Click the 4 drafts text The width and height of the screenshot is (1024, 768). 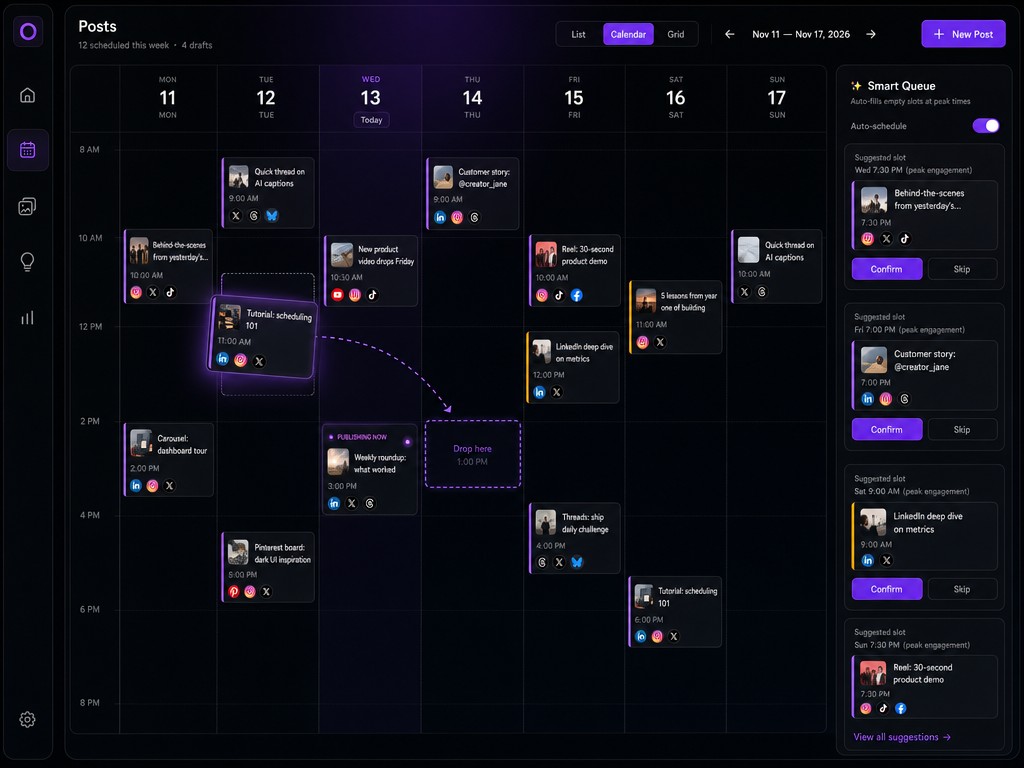click(x=197, y=45)
